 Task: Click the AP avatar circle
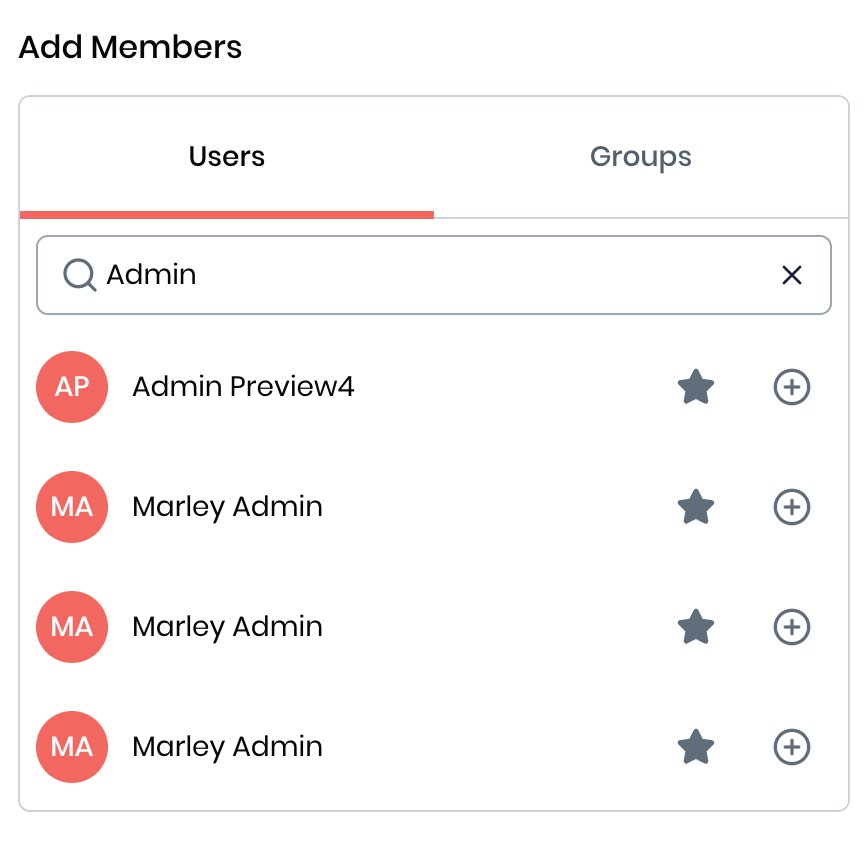[72, 387]
